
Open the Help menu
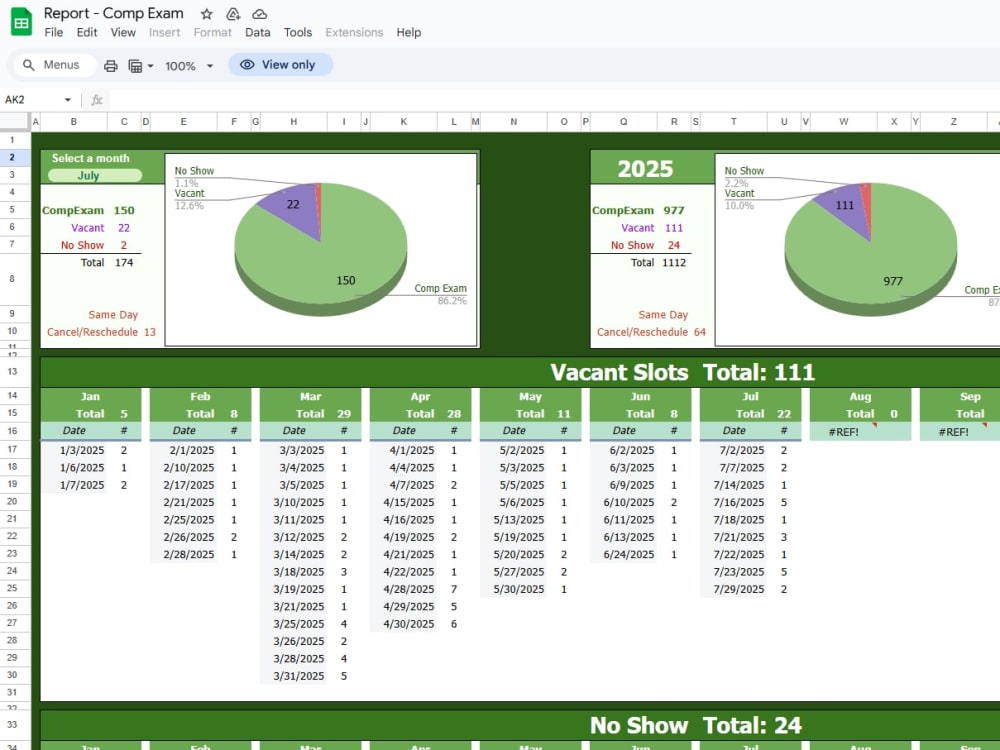409,33
